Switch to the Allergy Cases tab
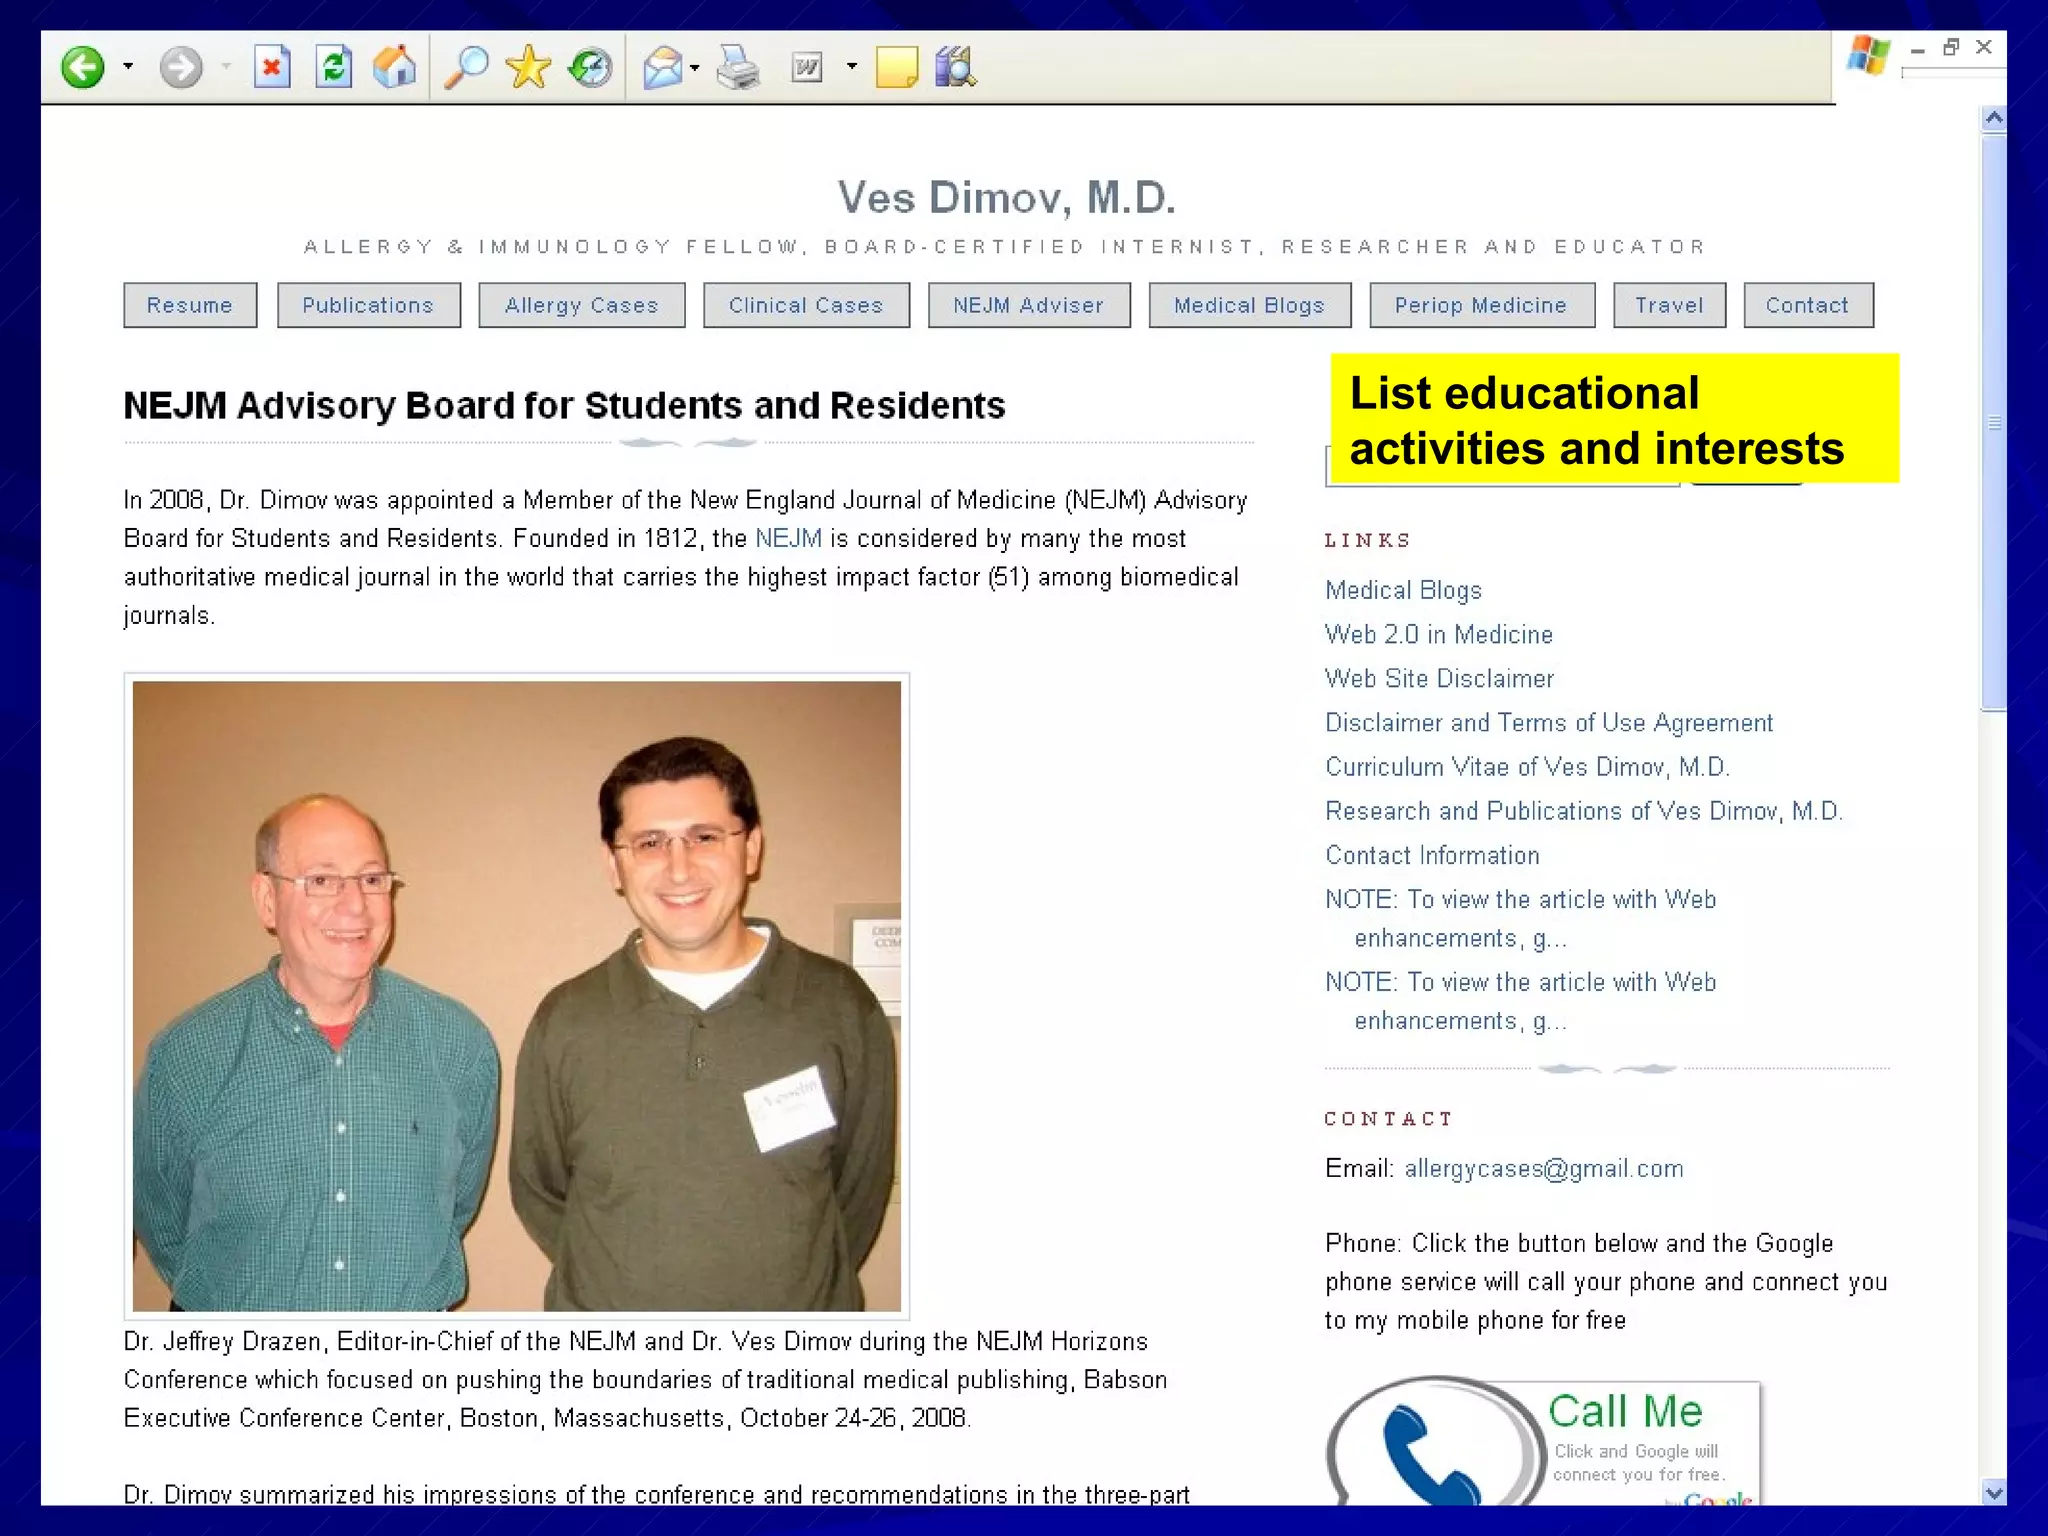2048x1536 pixels. (581, 305)
